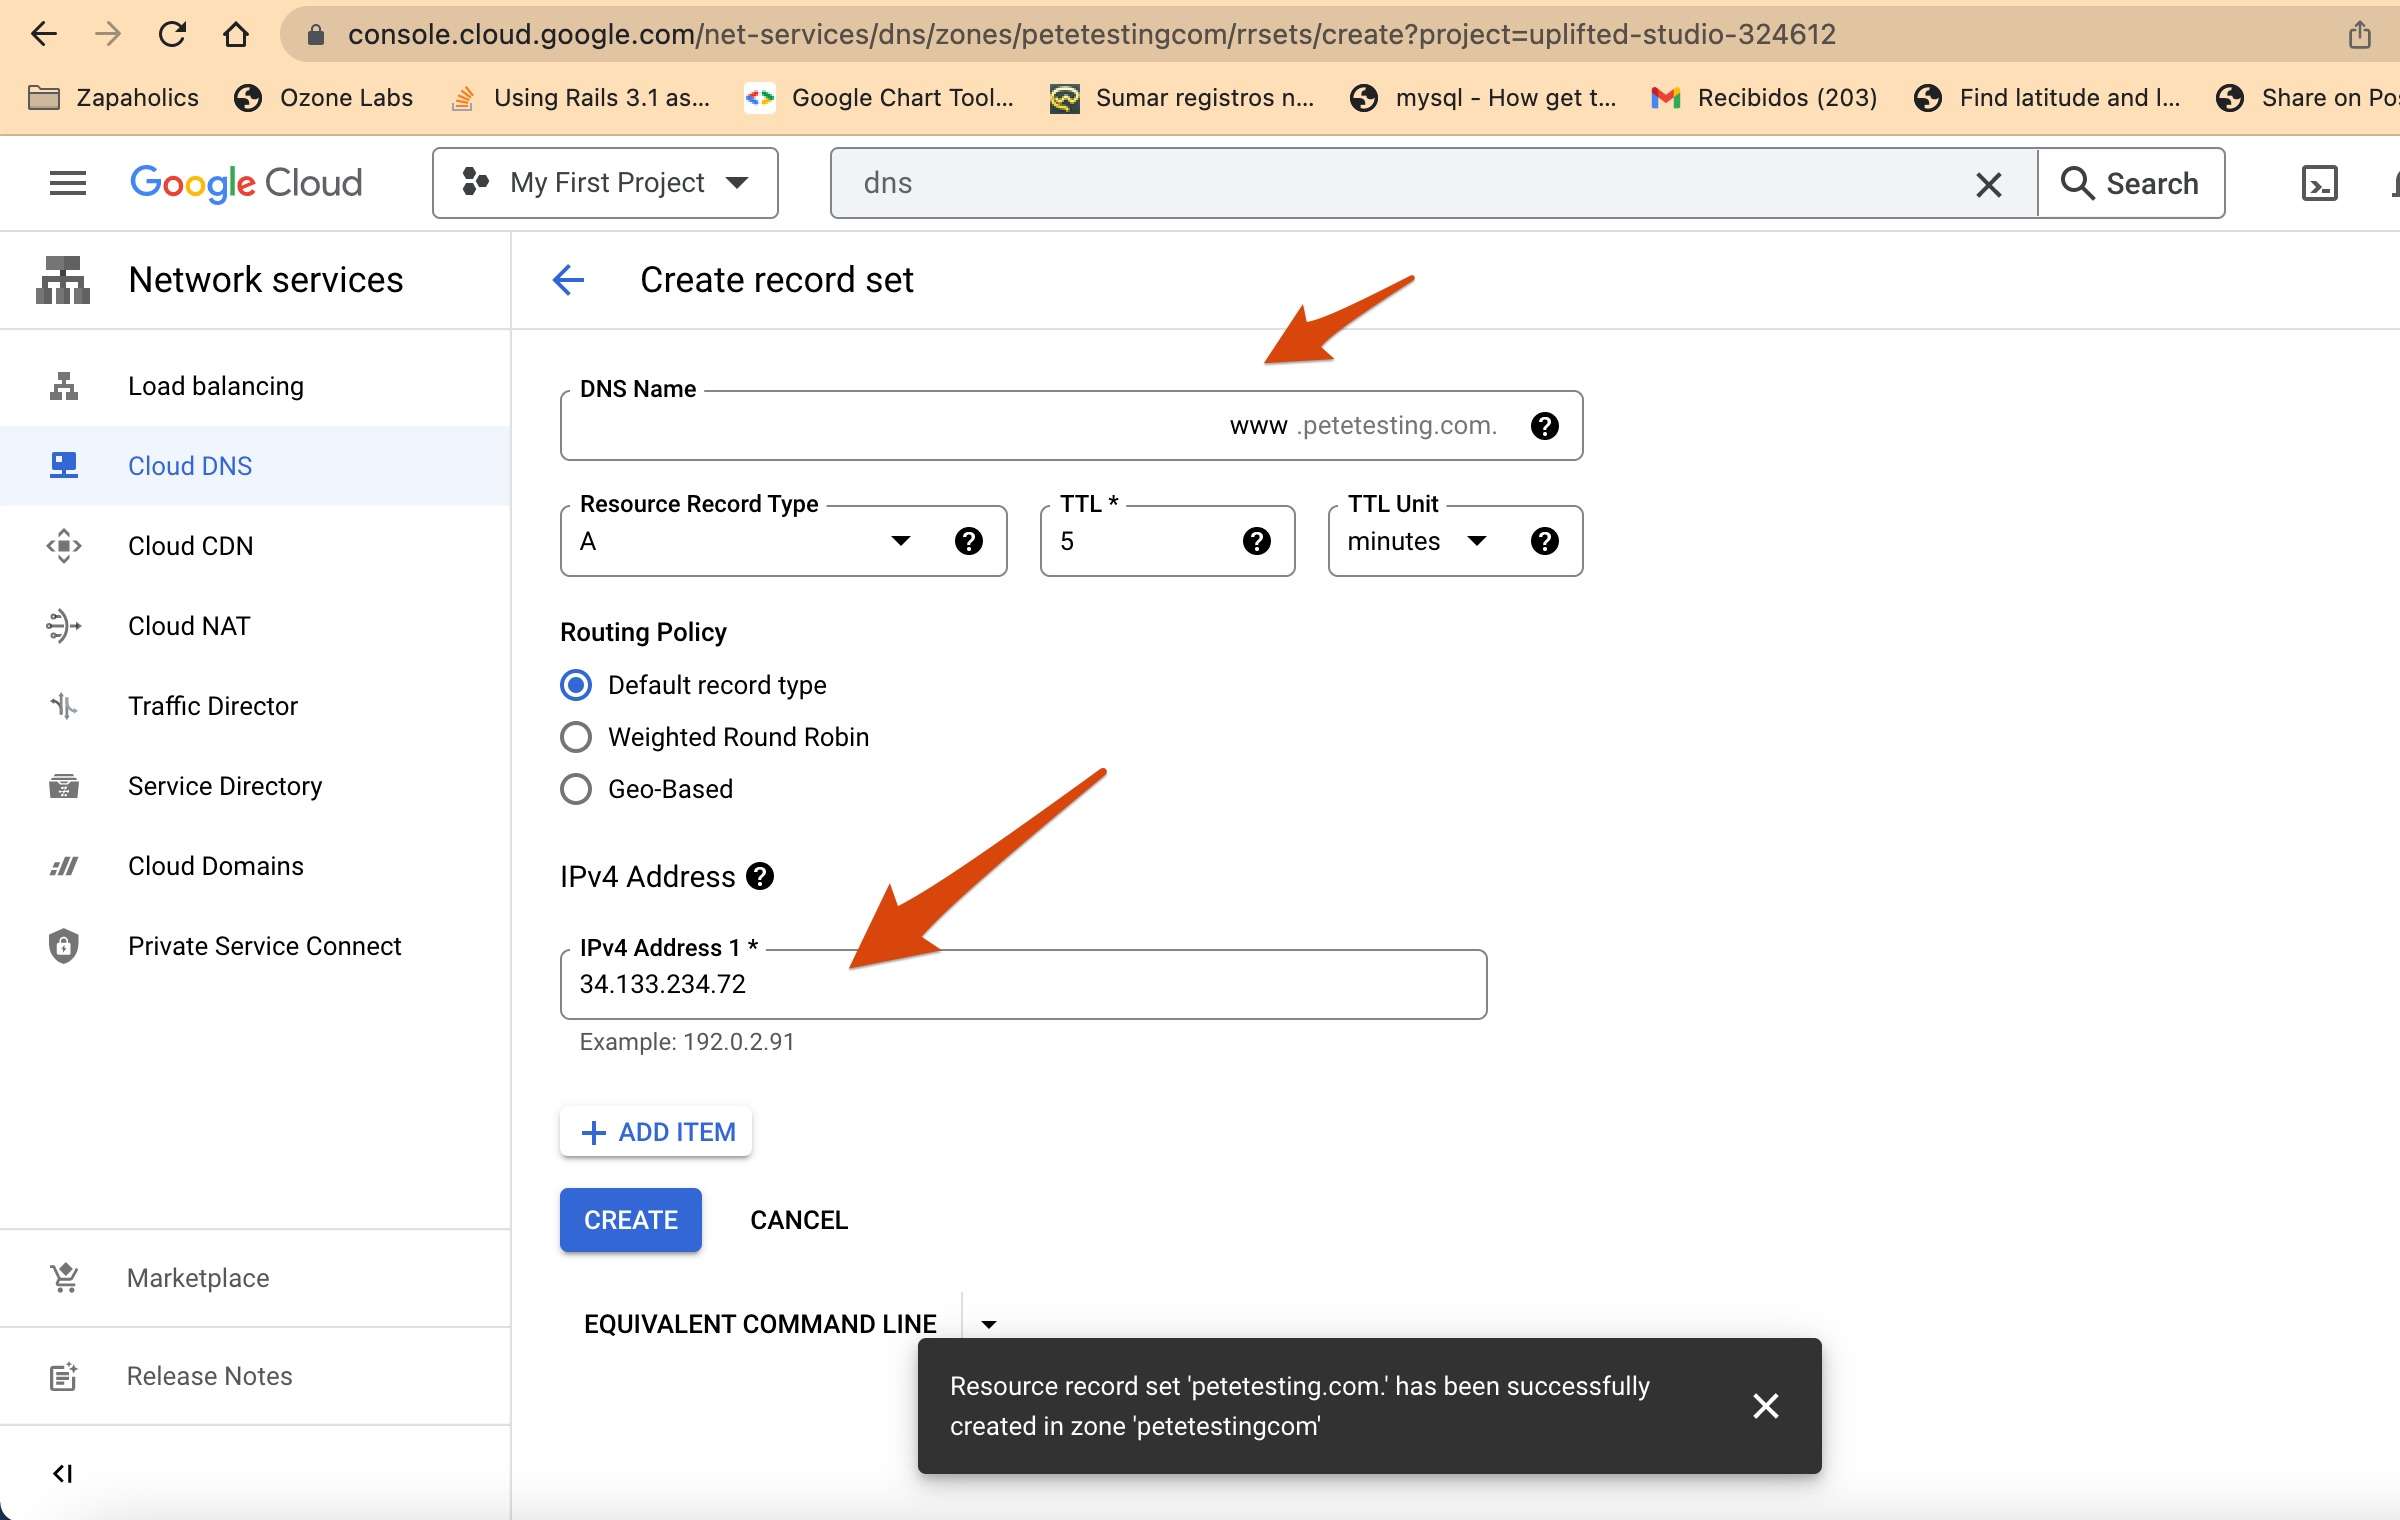The width and height of the screenshot is (2400, 1520).
Task: Select Geo-Based routing policy
Action: (x=576, y=789)
